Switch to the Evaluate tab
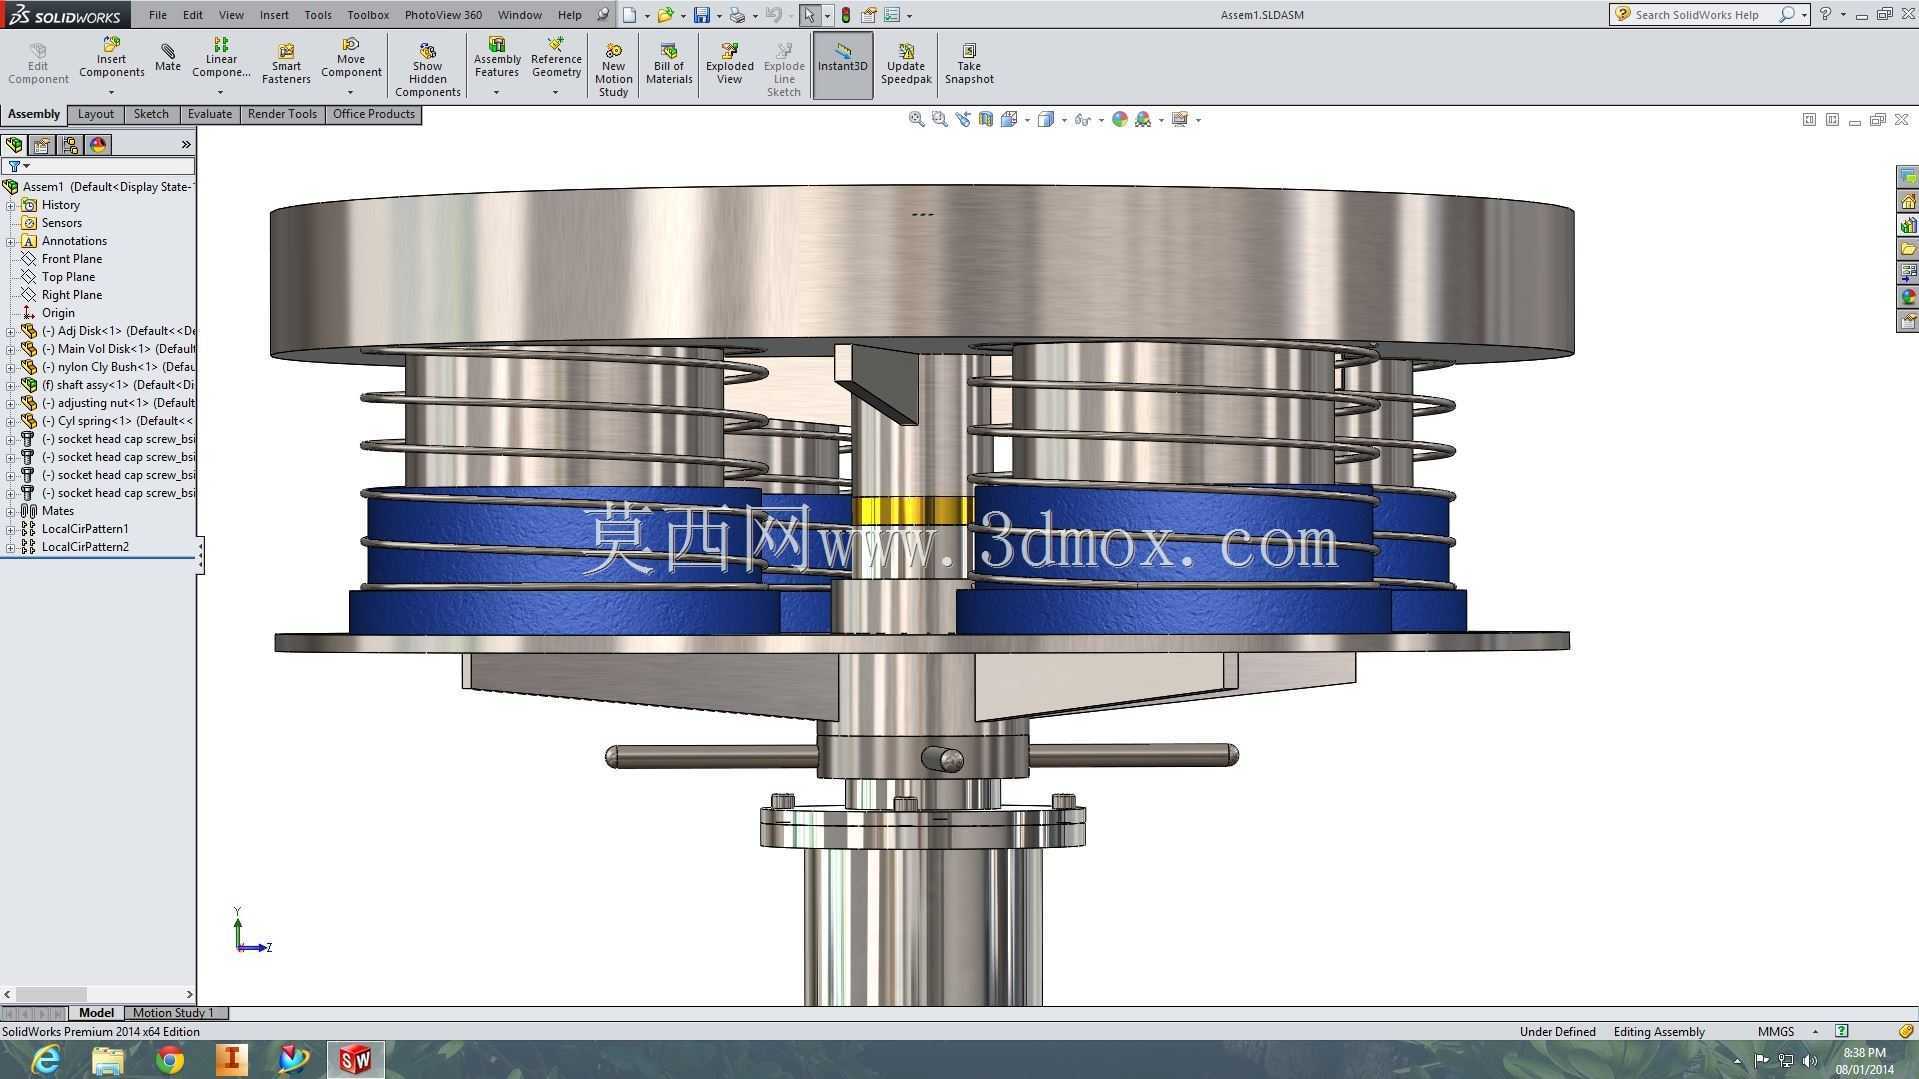Screen dimensions: 1919x1079 point(210,114)
